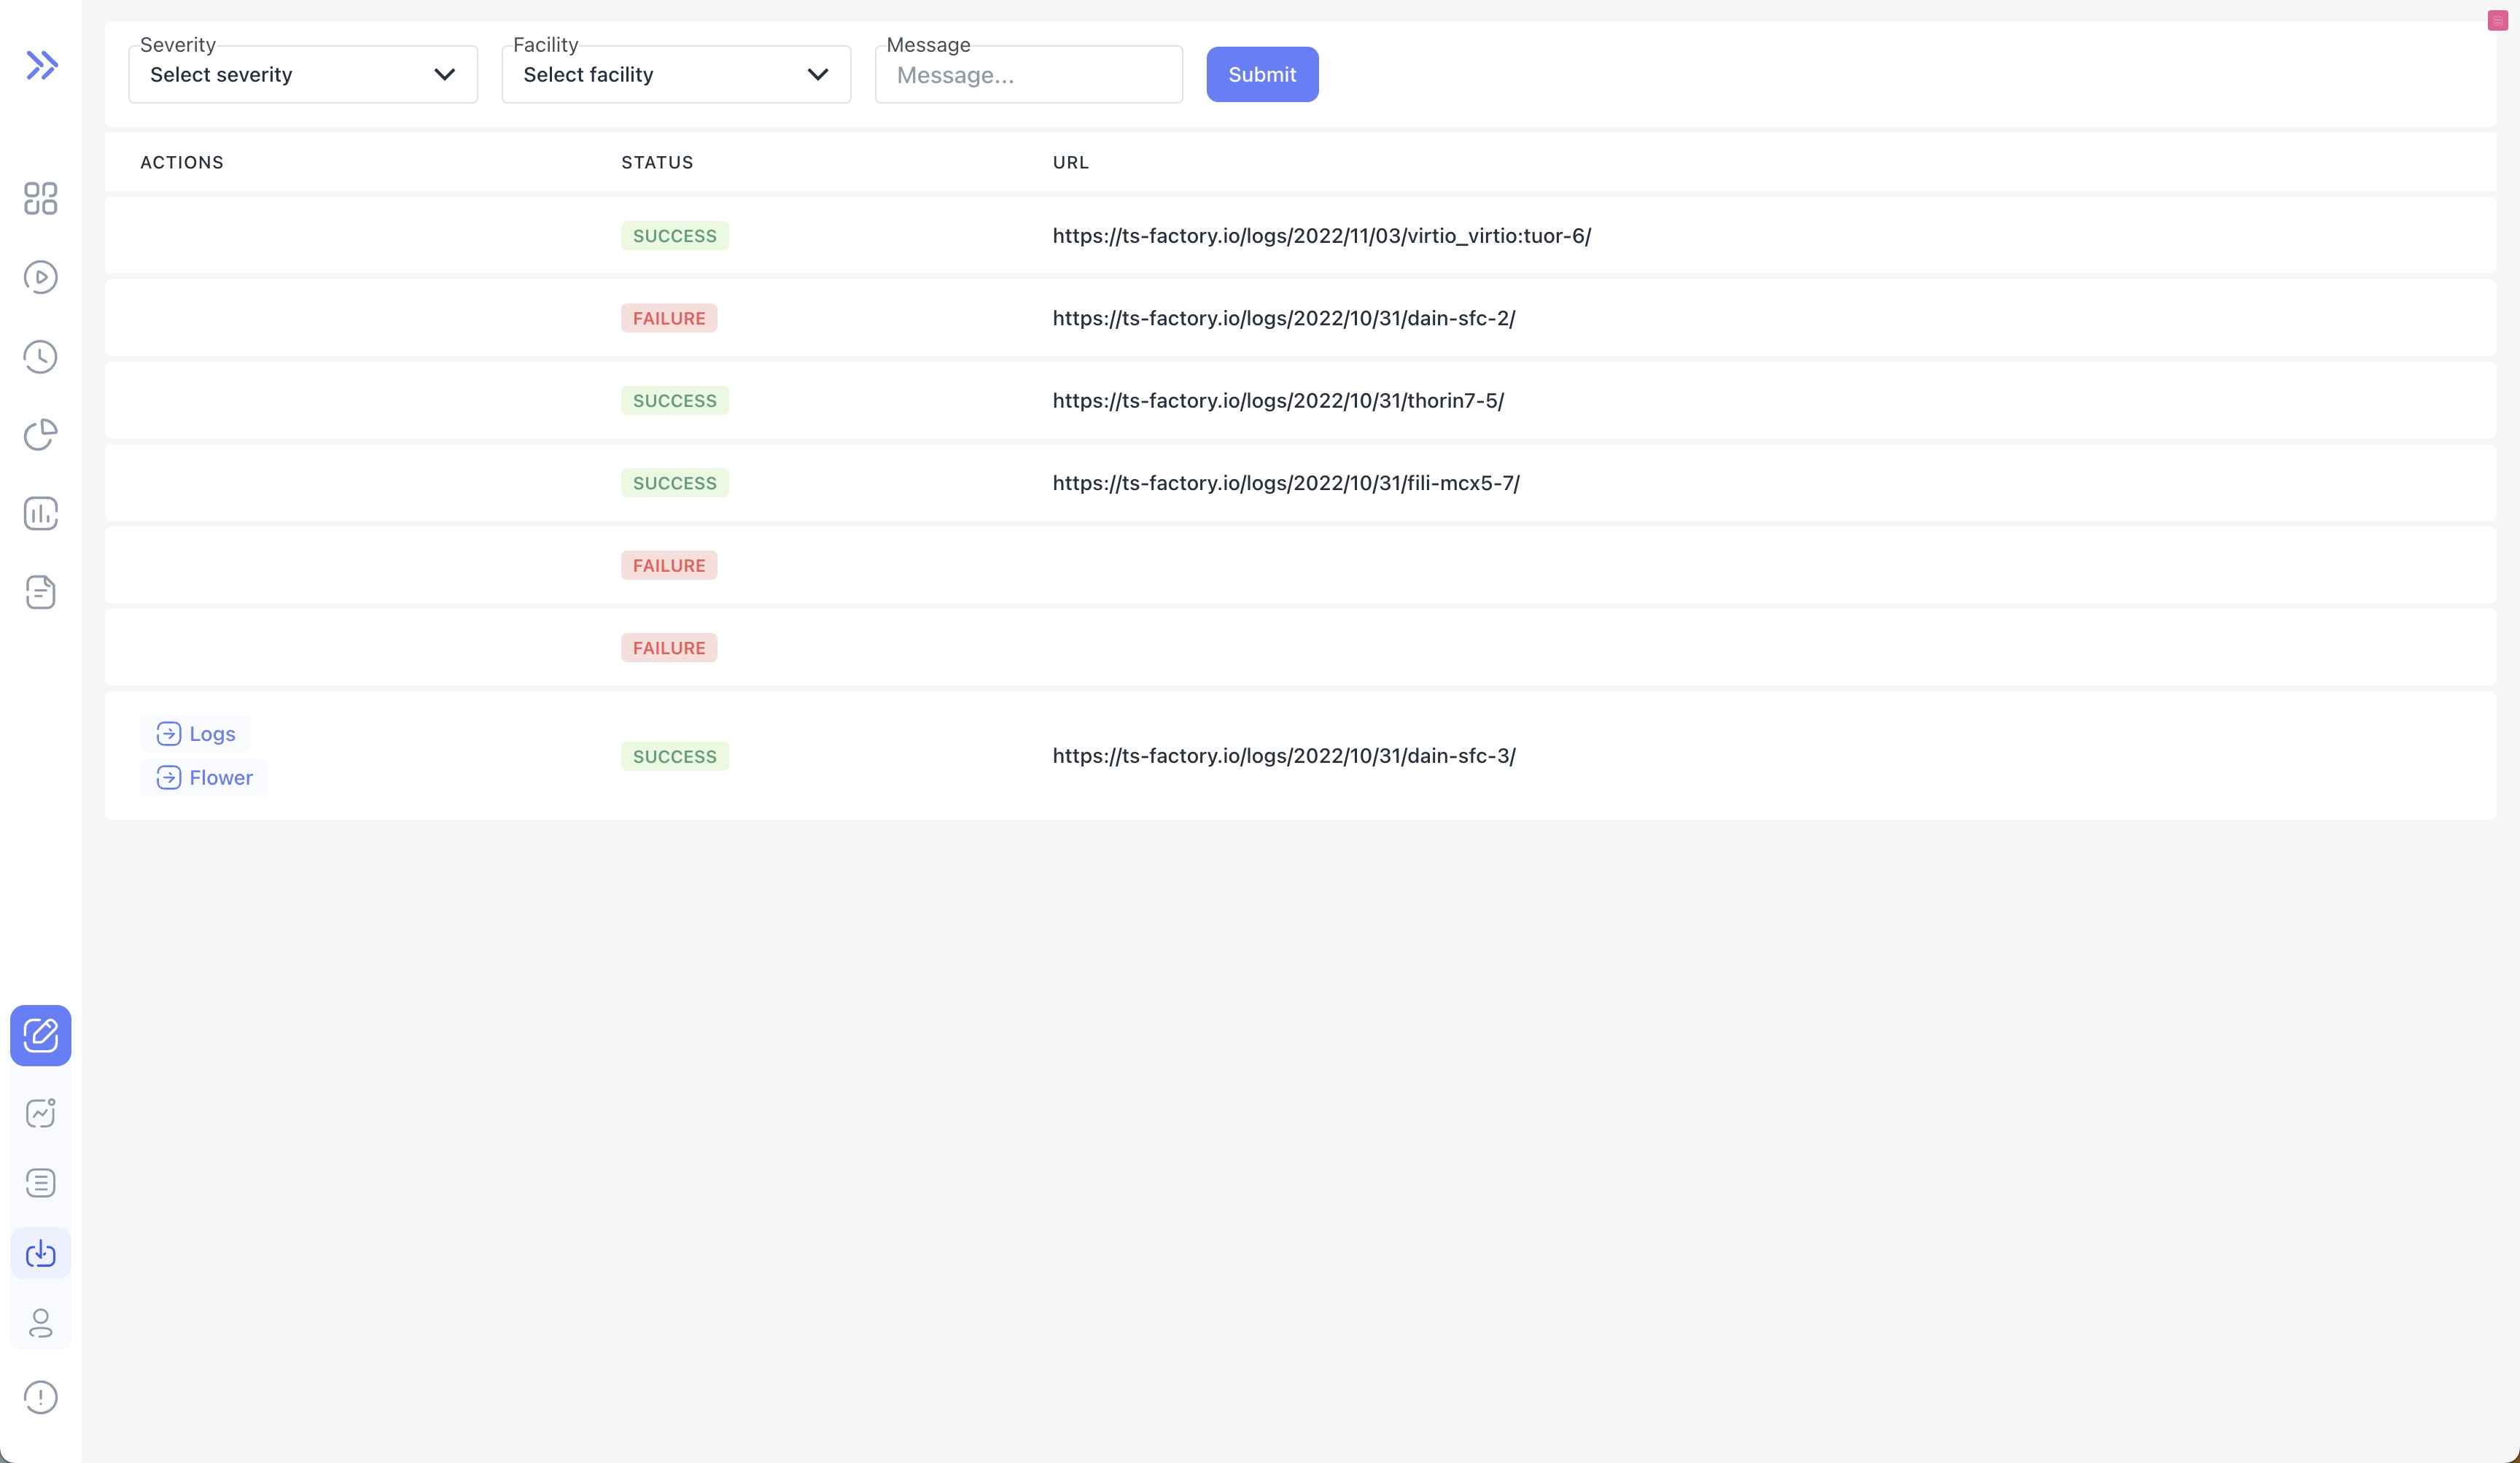The image size is (2520, 1463).
Task: Open the dashboard grid icon in sidebar
Action: (41, 199)
